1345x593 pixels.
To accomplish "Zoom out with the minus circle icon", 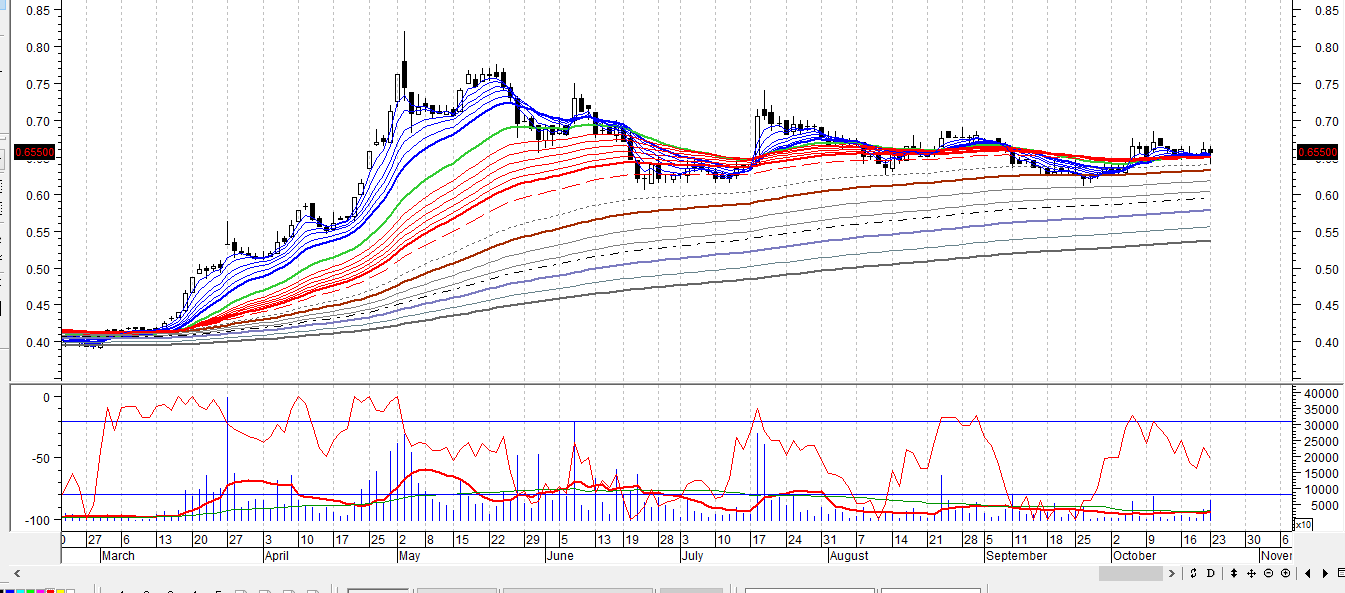I will tap(1268, 573).
